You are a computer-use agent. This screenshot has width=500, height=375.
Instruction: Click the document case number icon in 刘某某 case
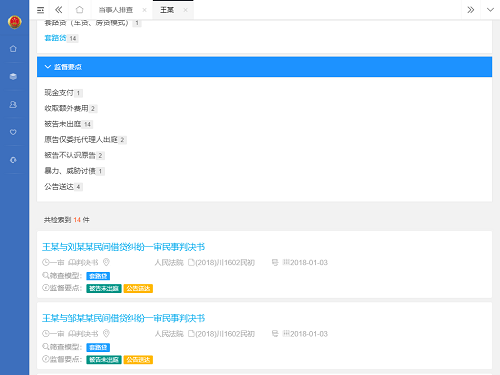[191, 263]
